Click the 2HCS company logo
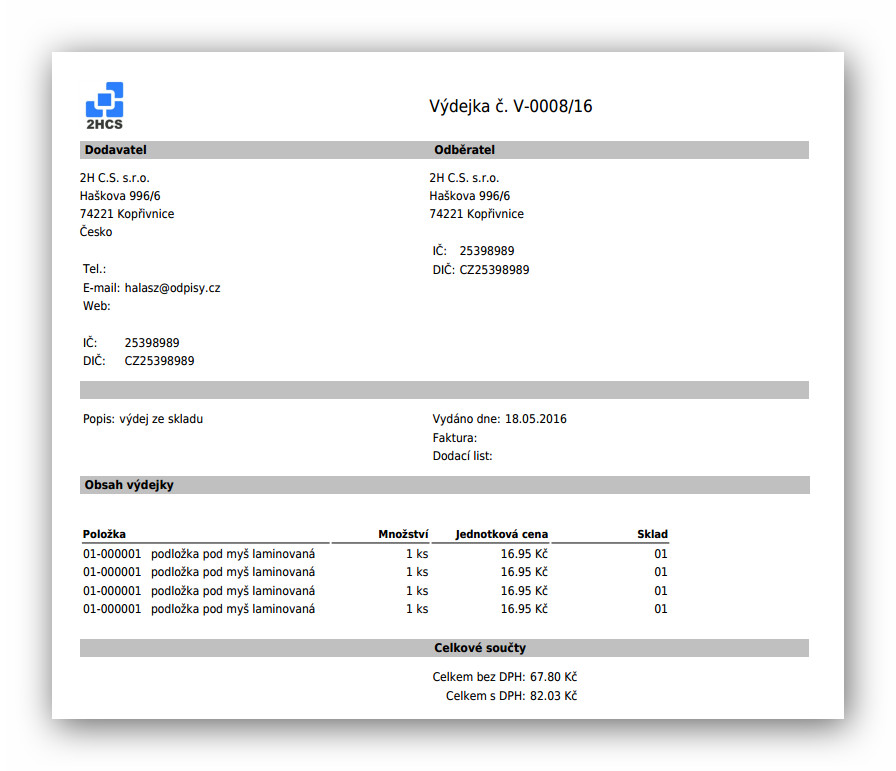The width and height of the screenshot is (896, 771). point(104,106)
